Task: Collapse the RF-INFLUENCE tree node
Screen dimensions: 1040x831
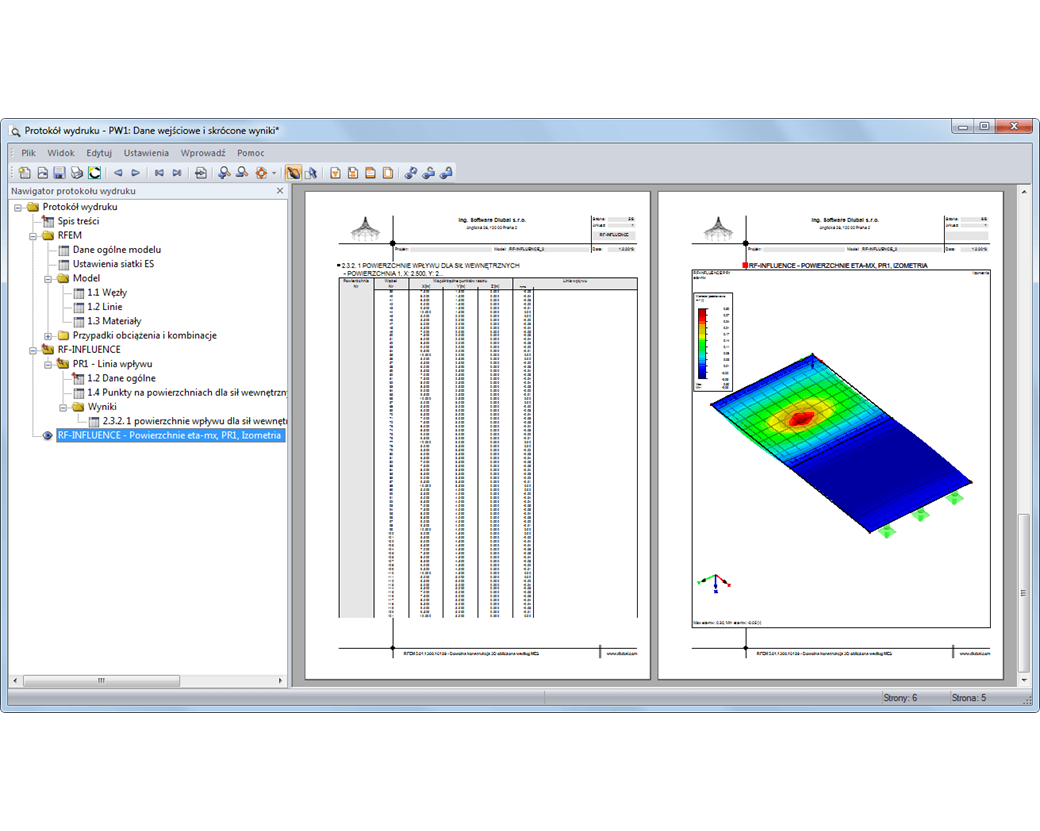Action: [x=33, y=350]
